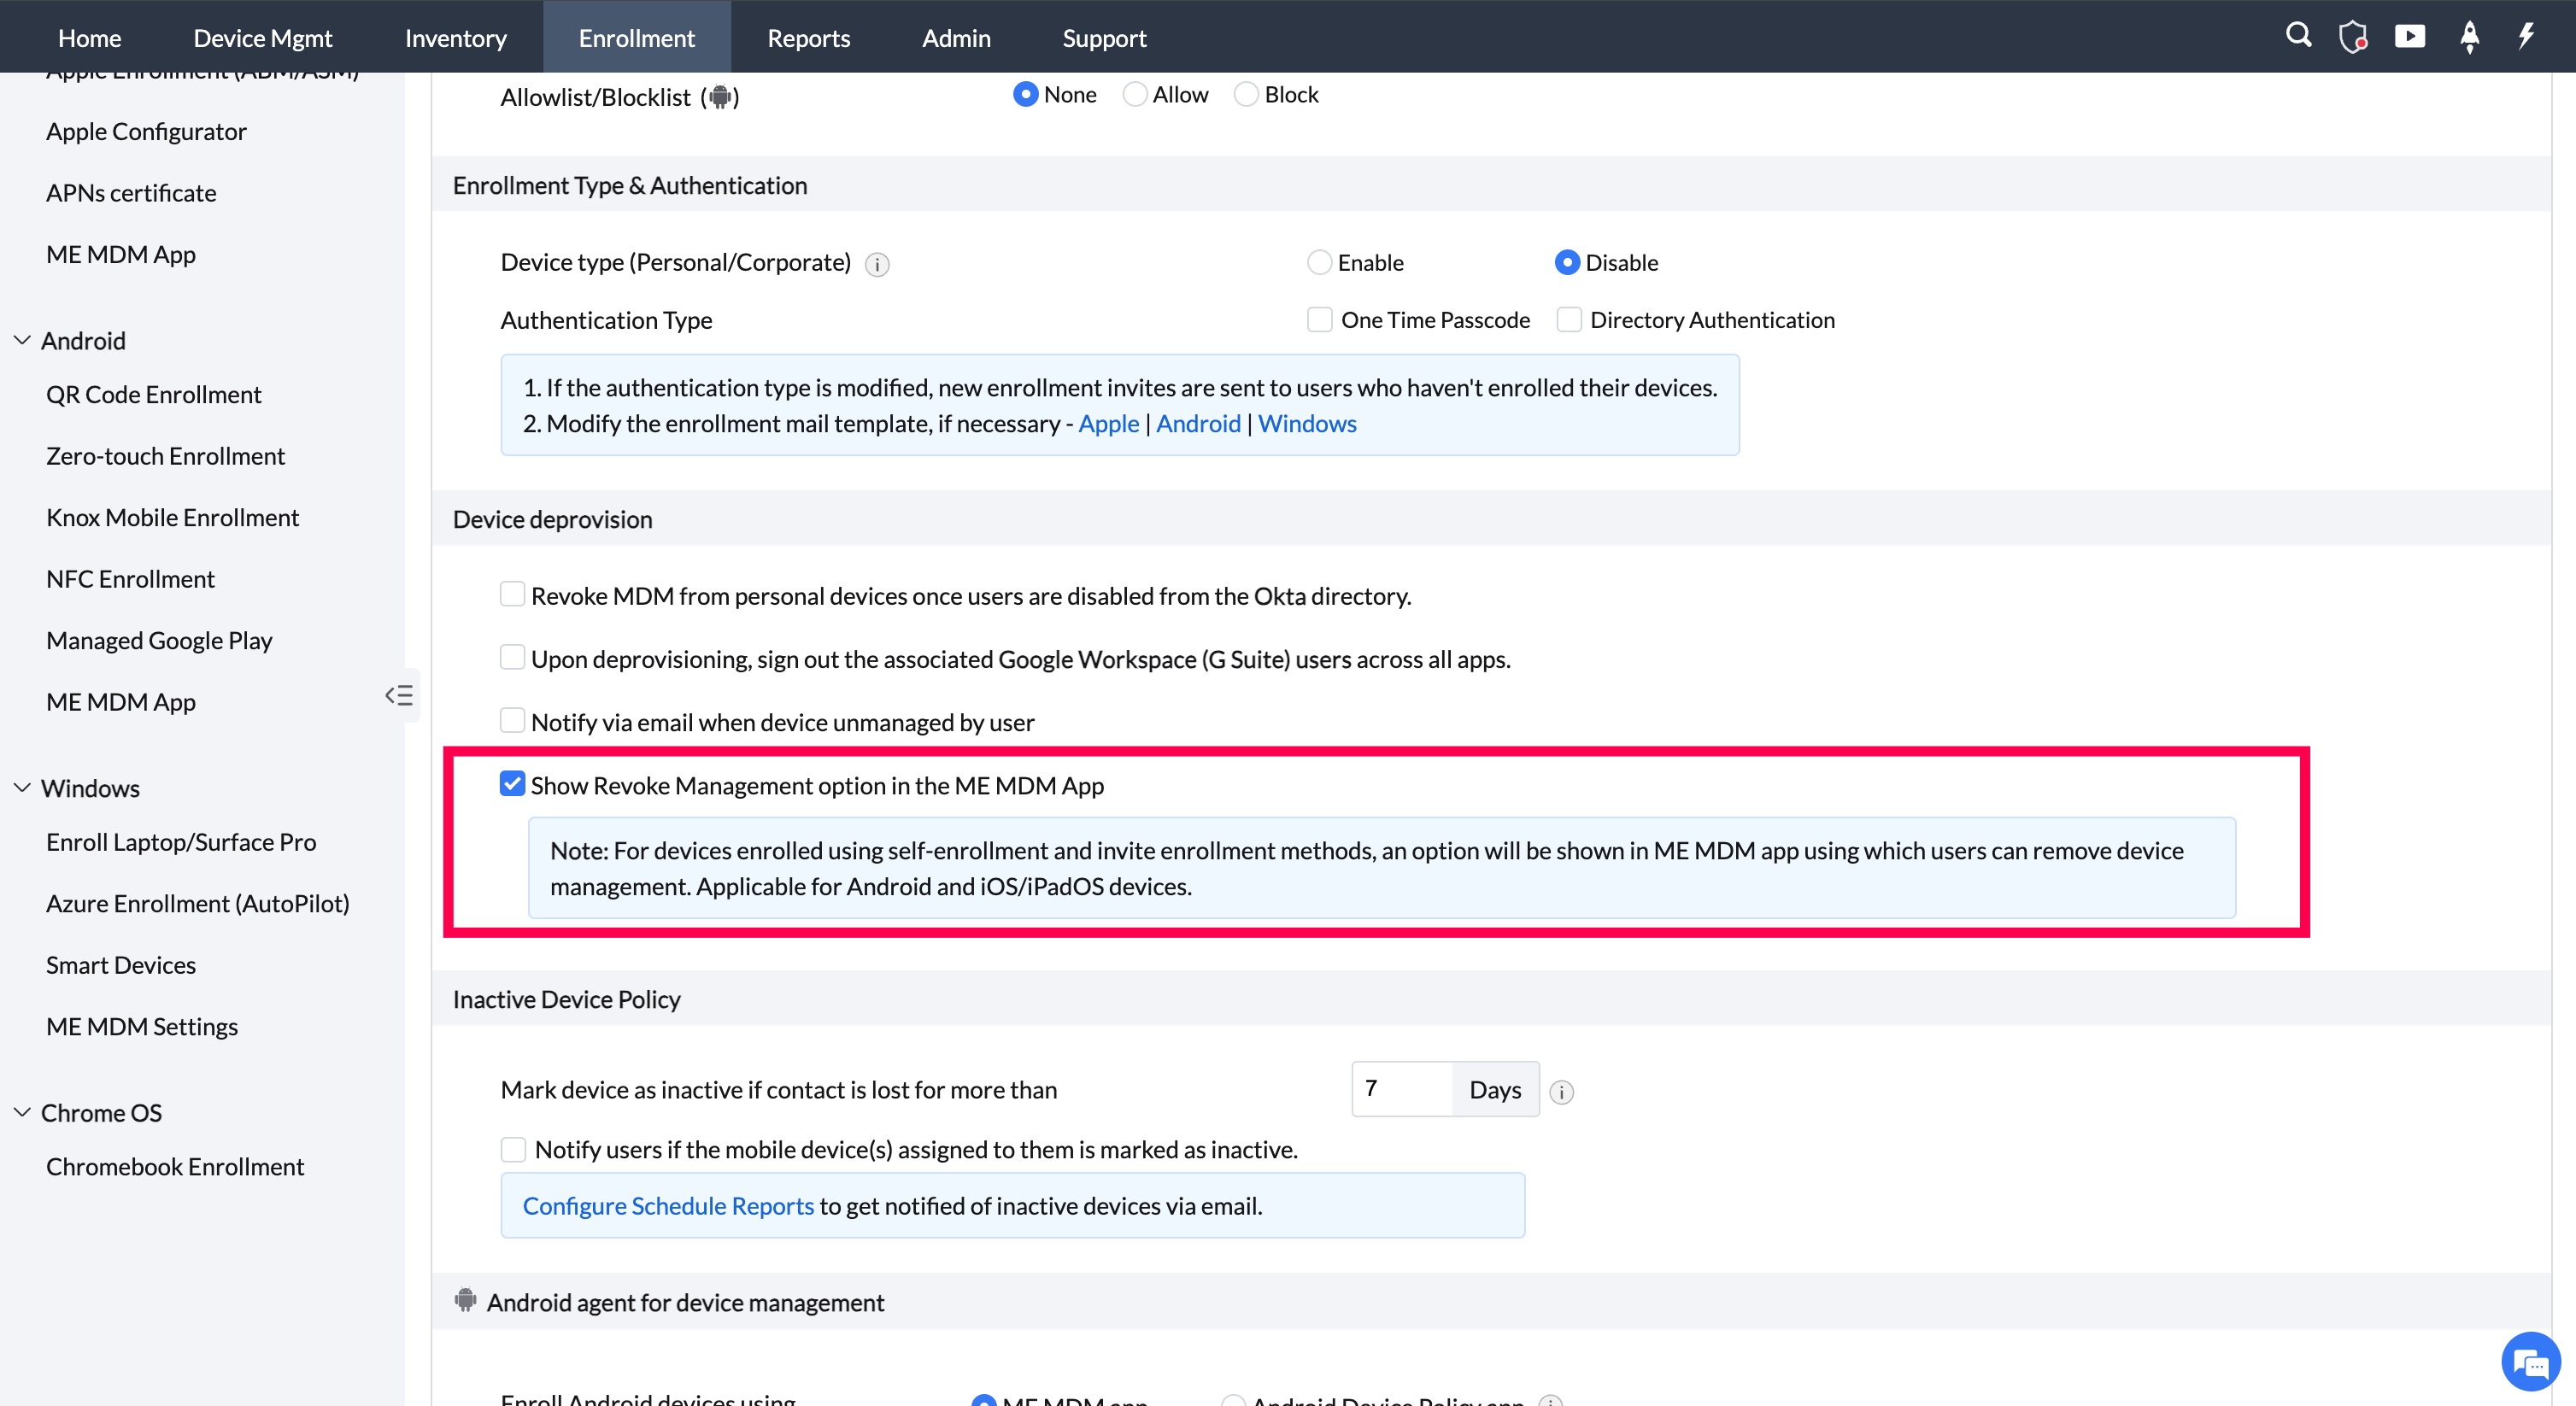Enable One Time Passcode authentication
Screen dimensions: 2576x1406
(x=1319, y=320)
